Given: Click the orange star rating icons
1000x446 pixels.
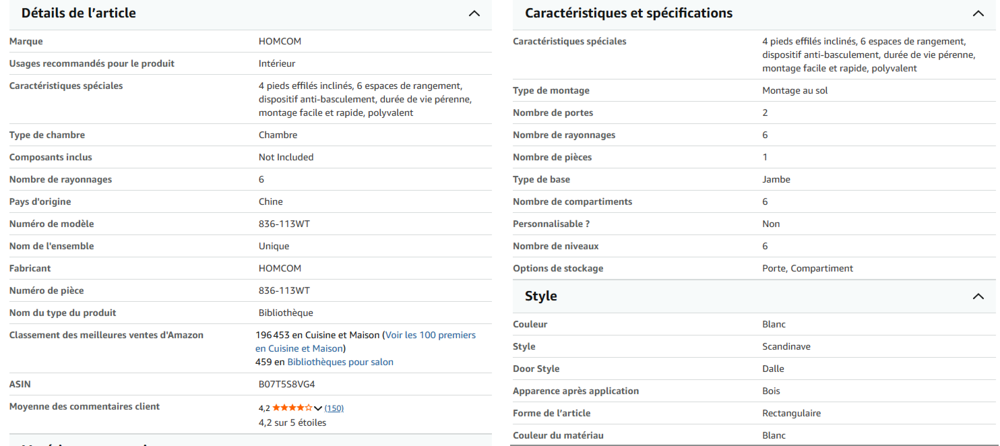Looking at the screenshot, I should click(292, 408).
